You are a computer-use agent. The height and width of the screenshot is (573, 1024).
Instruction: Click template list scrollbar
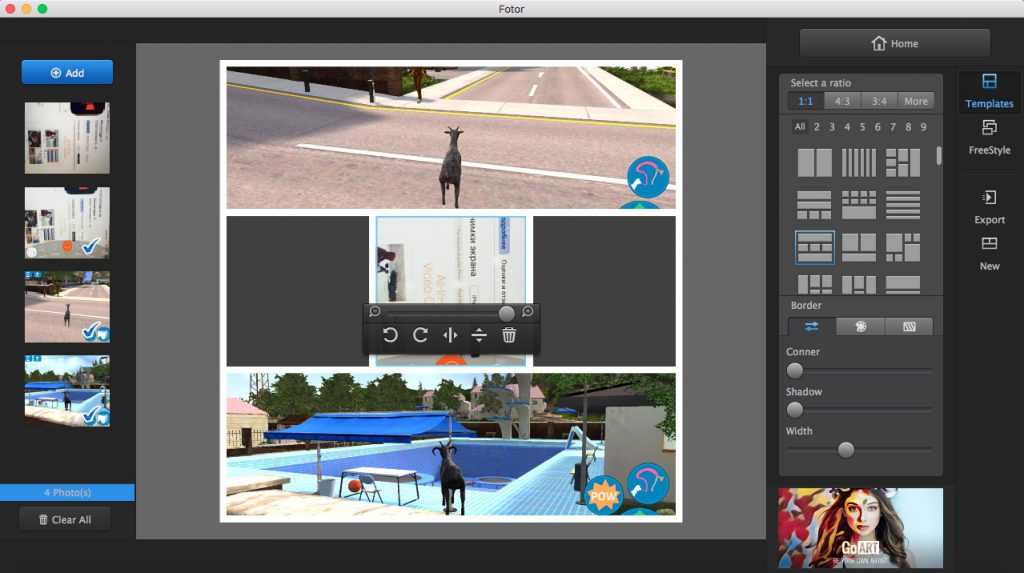(x=938, y=156)
